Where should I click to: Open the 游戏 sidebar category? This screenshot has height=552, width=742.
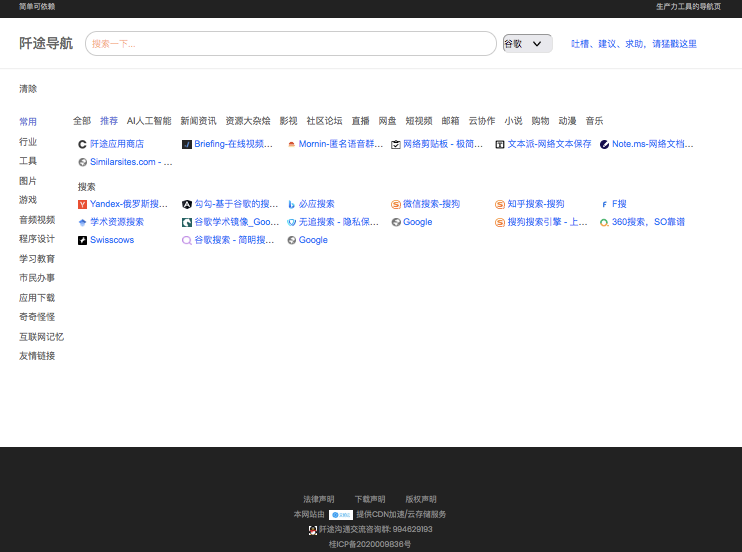pyautogui.click(x=28, y=200)
